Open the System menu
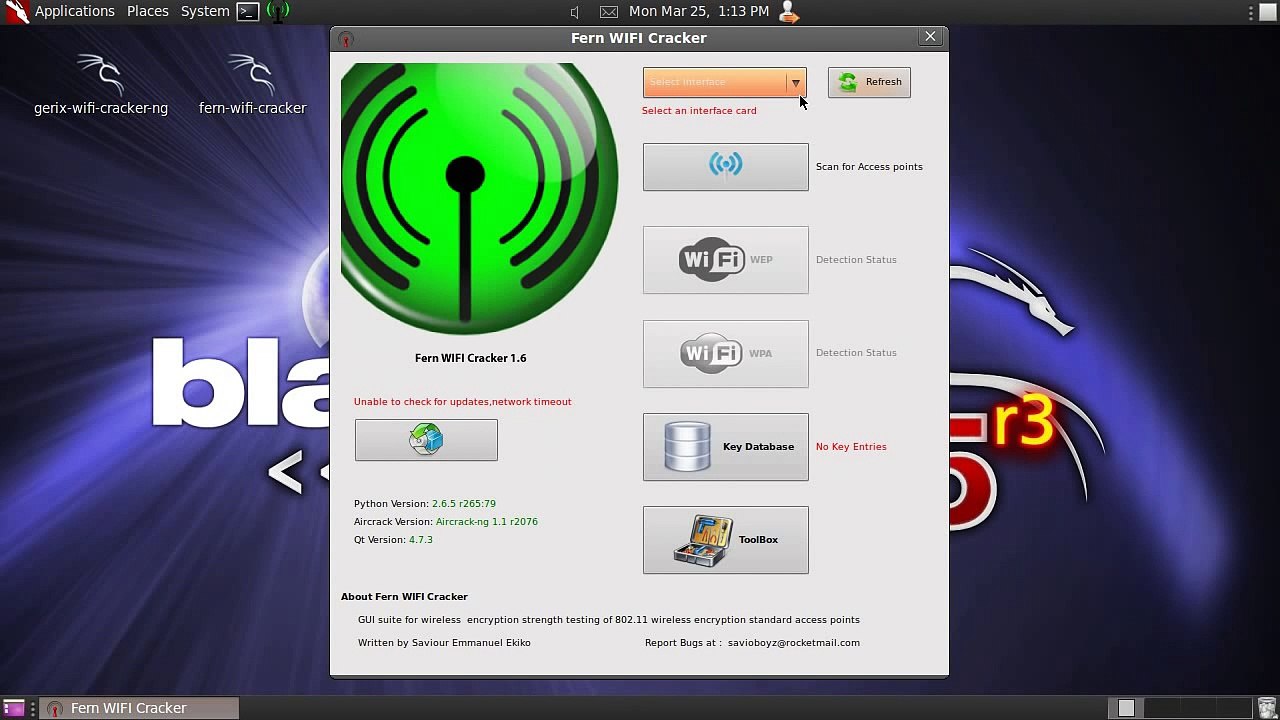Screen dimensions: 1280x720 coord(205,11)
